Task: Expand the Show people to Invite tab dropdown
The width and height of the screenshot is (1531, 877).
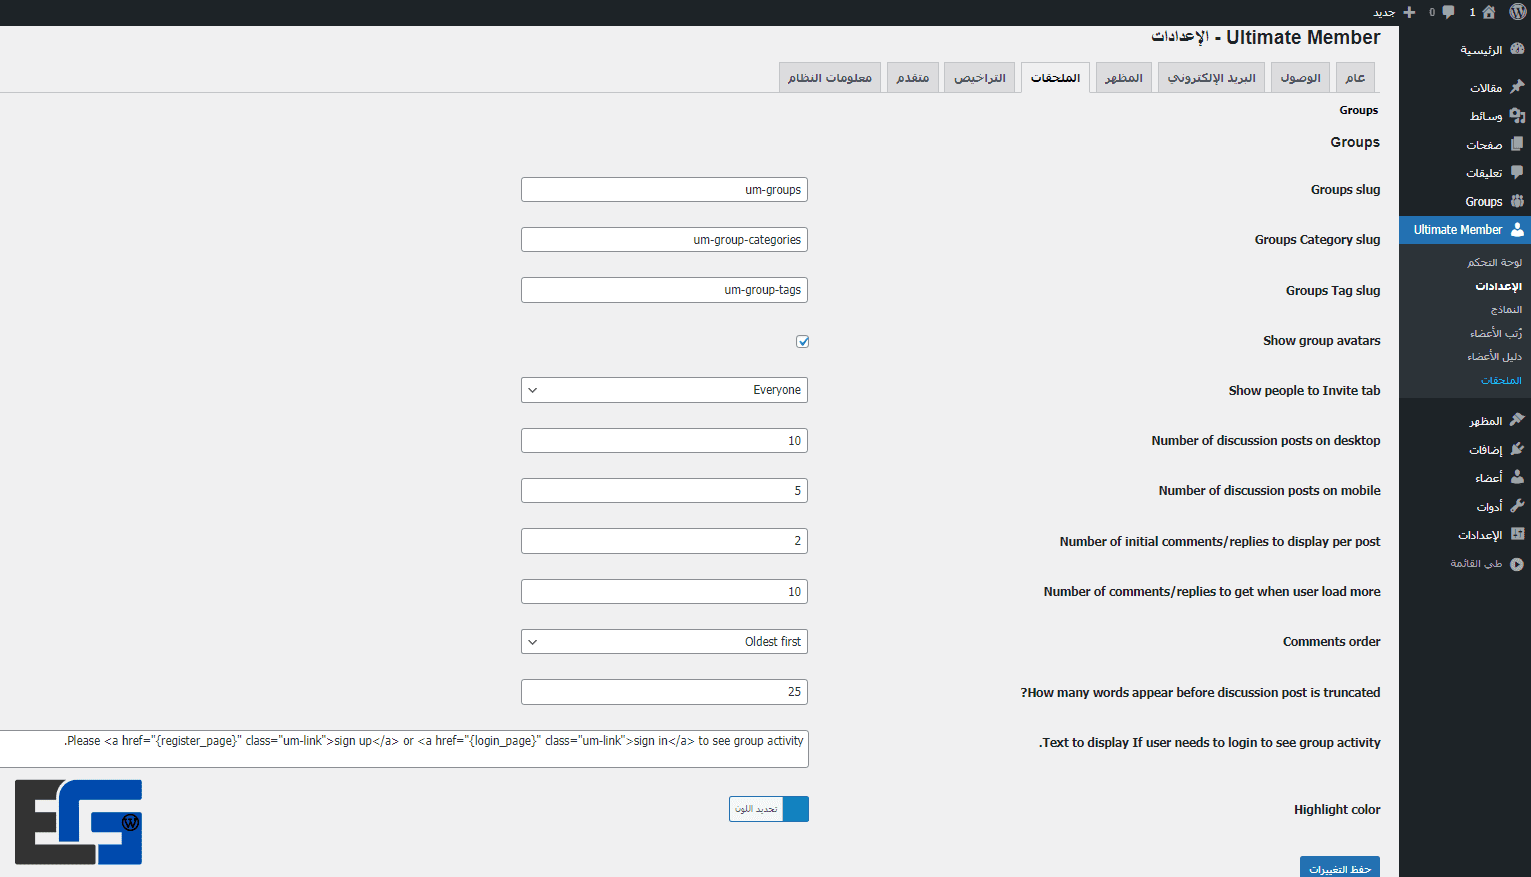Action: click(x=664, y=390)
